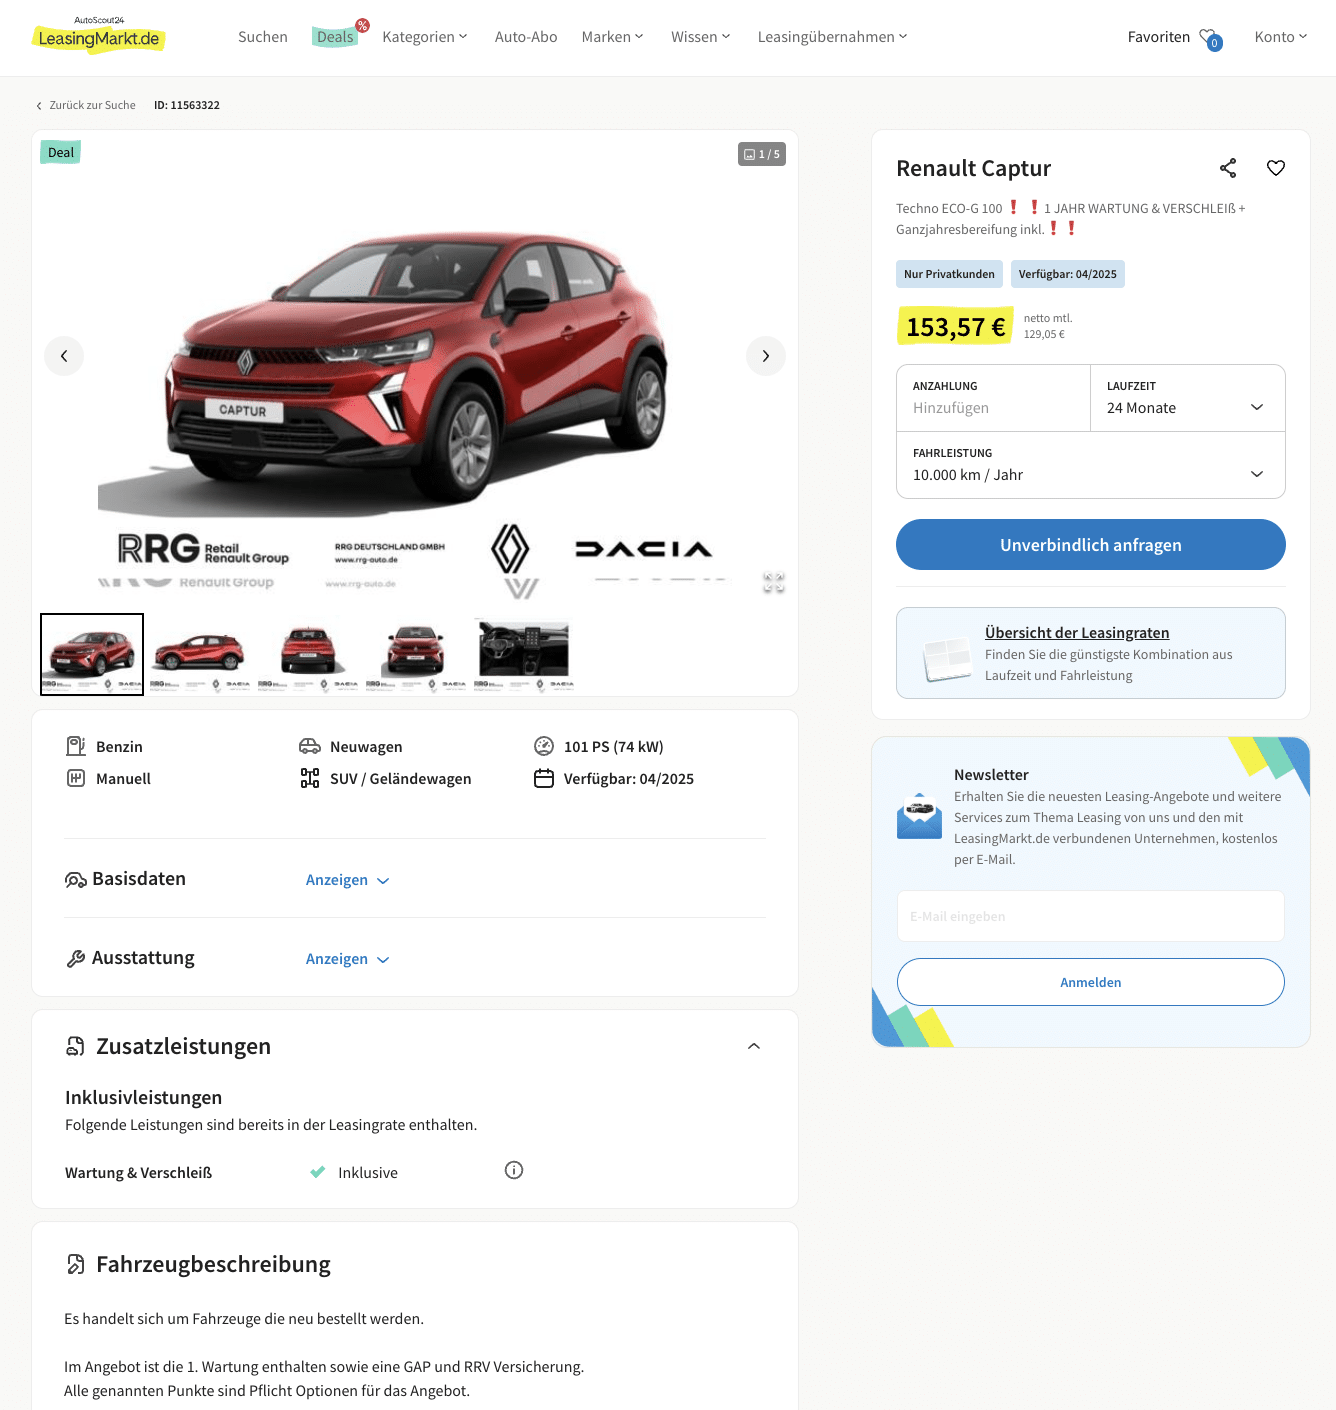Viewport: 1336px width, 1410px height.
Task: Go to previous car photo with left arrow
Action: point(64,356)
